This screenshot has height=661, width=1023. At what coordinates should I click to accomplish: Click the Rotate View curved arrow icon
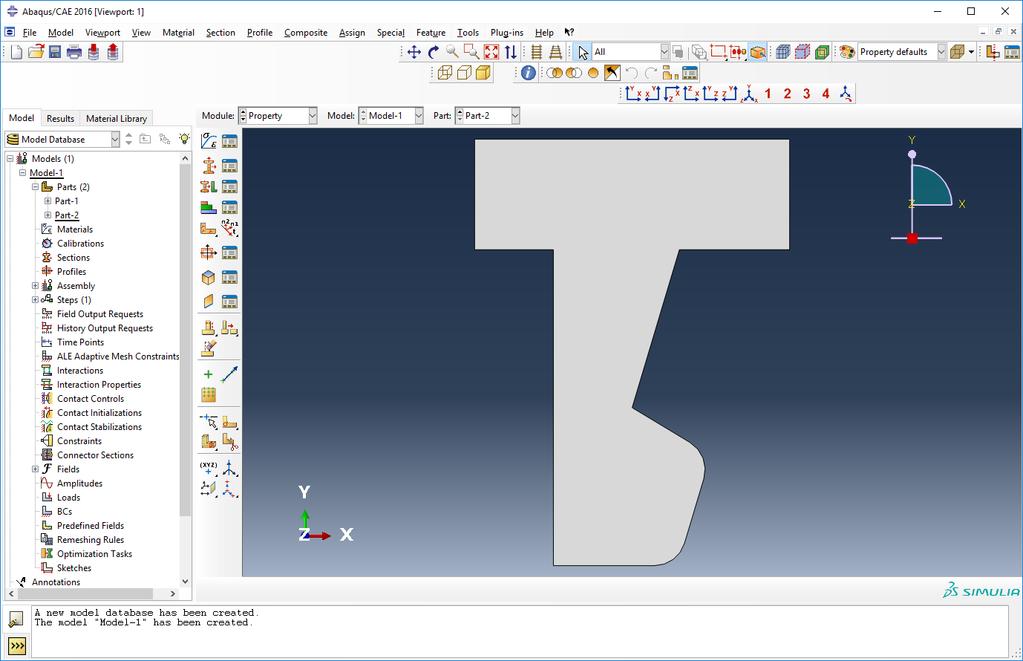433,52
